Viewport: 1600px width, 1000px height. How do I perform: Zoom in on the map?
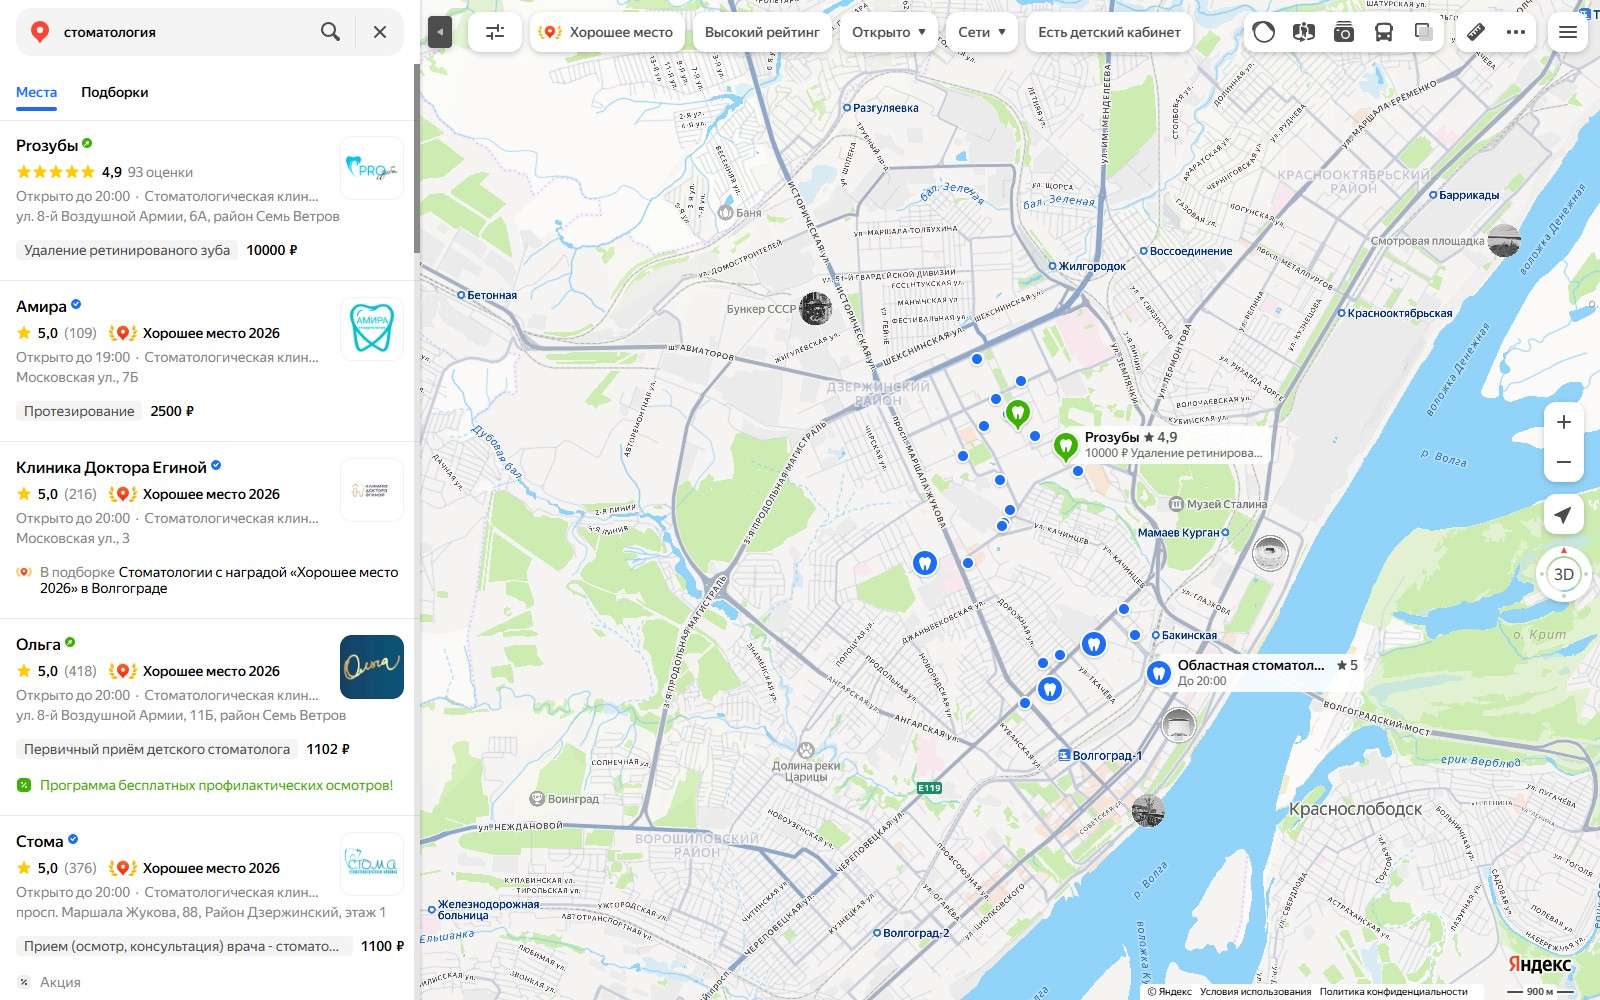click(x=1564, y=422)
